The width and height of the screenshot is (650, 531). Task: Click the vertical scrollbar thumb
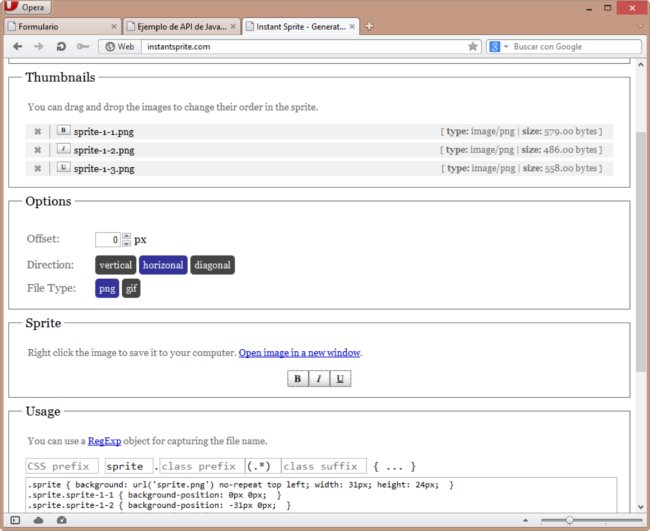(x=640, y=251)
